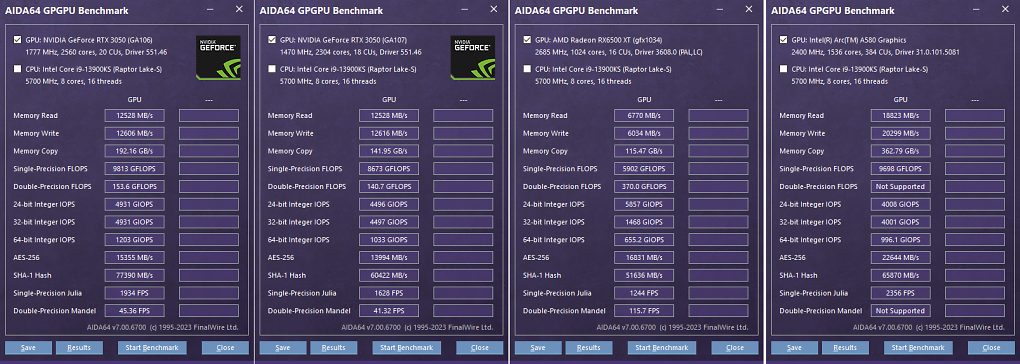
Task: Select 64-bit Integer IOPS value 1203 GIOPS
Action: point(134,240)
